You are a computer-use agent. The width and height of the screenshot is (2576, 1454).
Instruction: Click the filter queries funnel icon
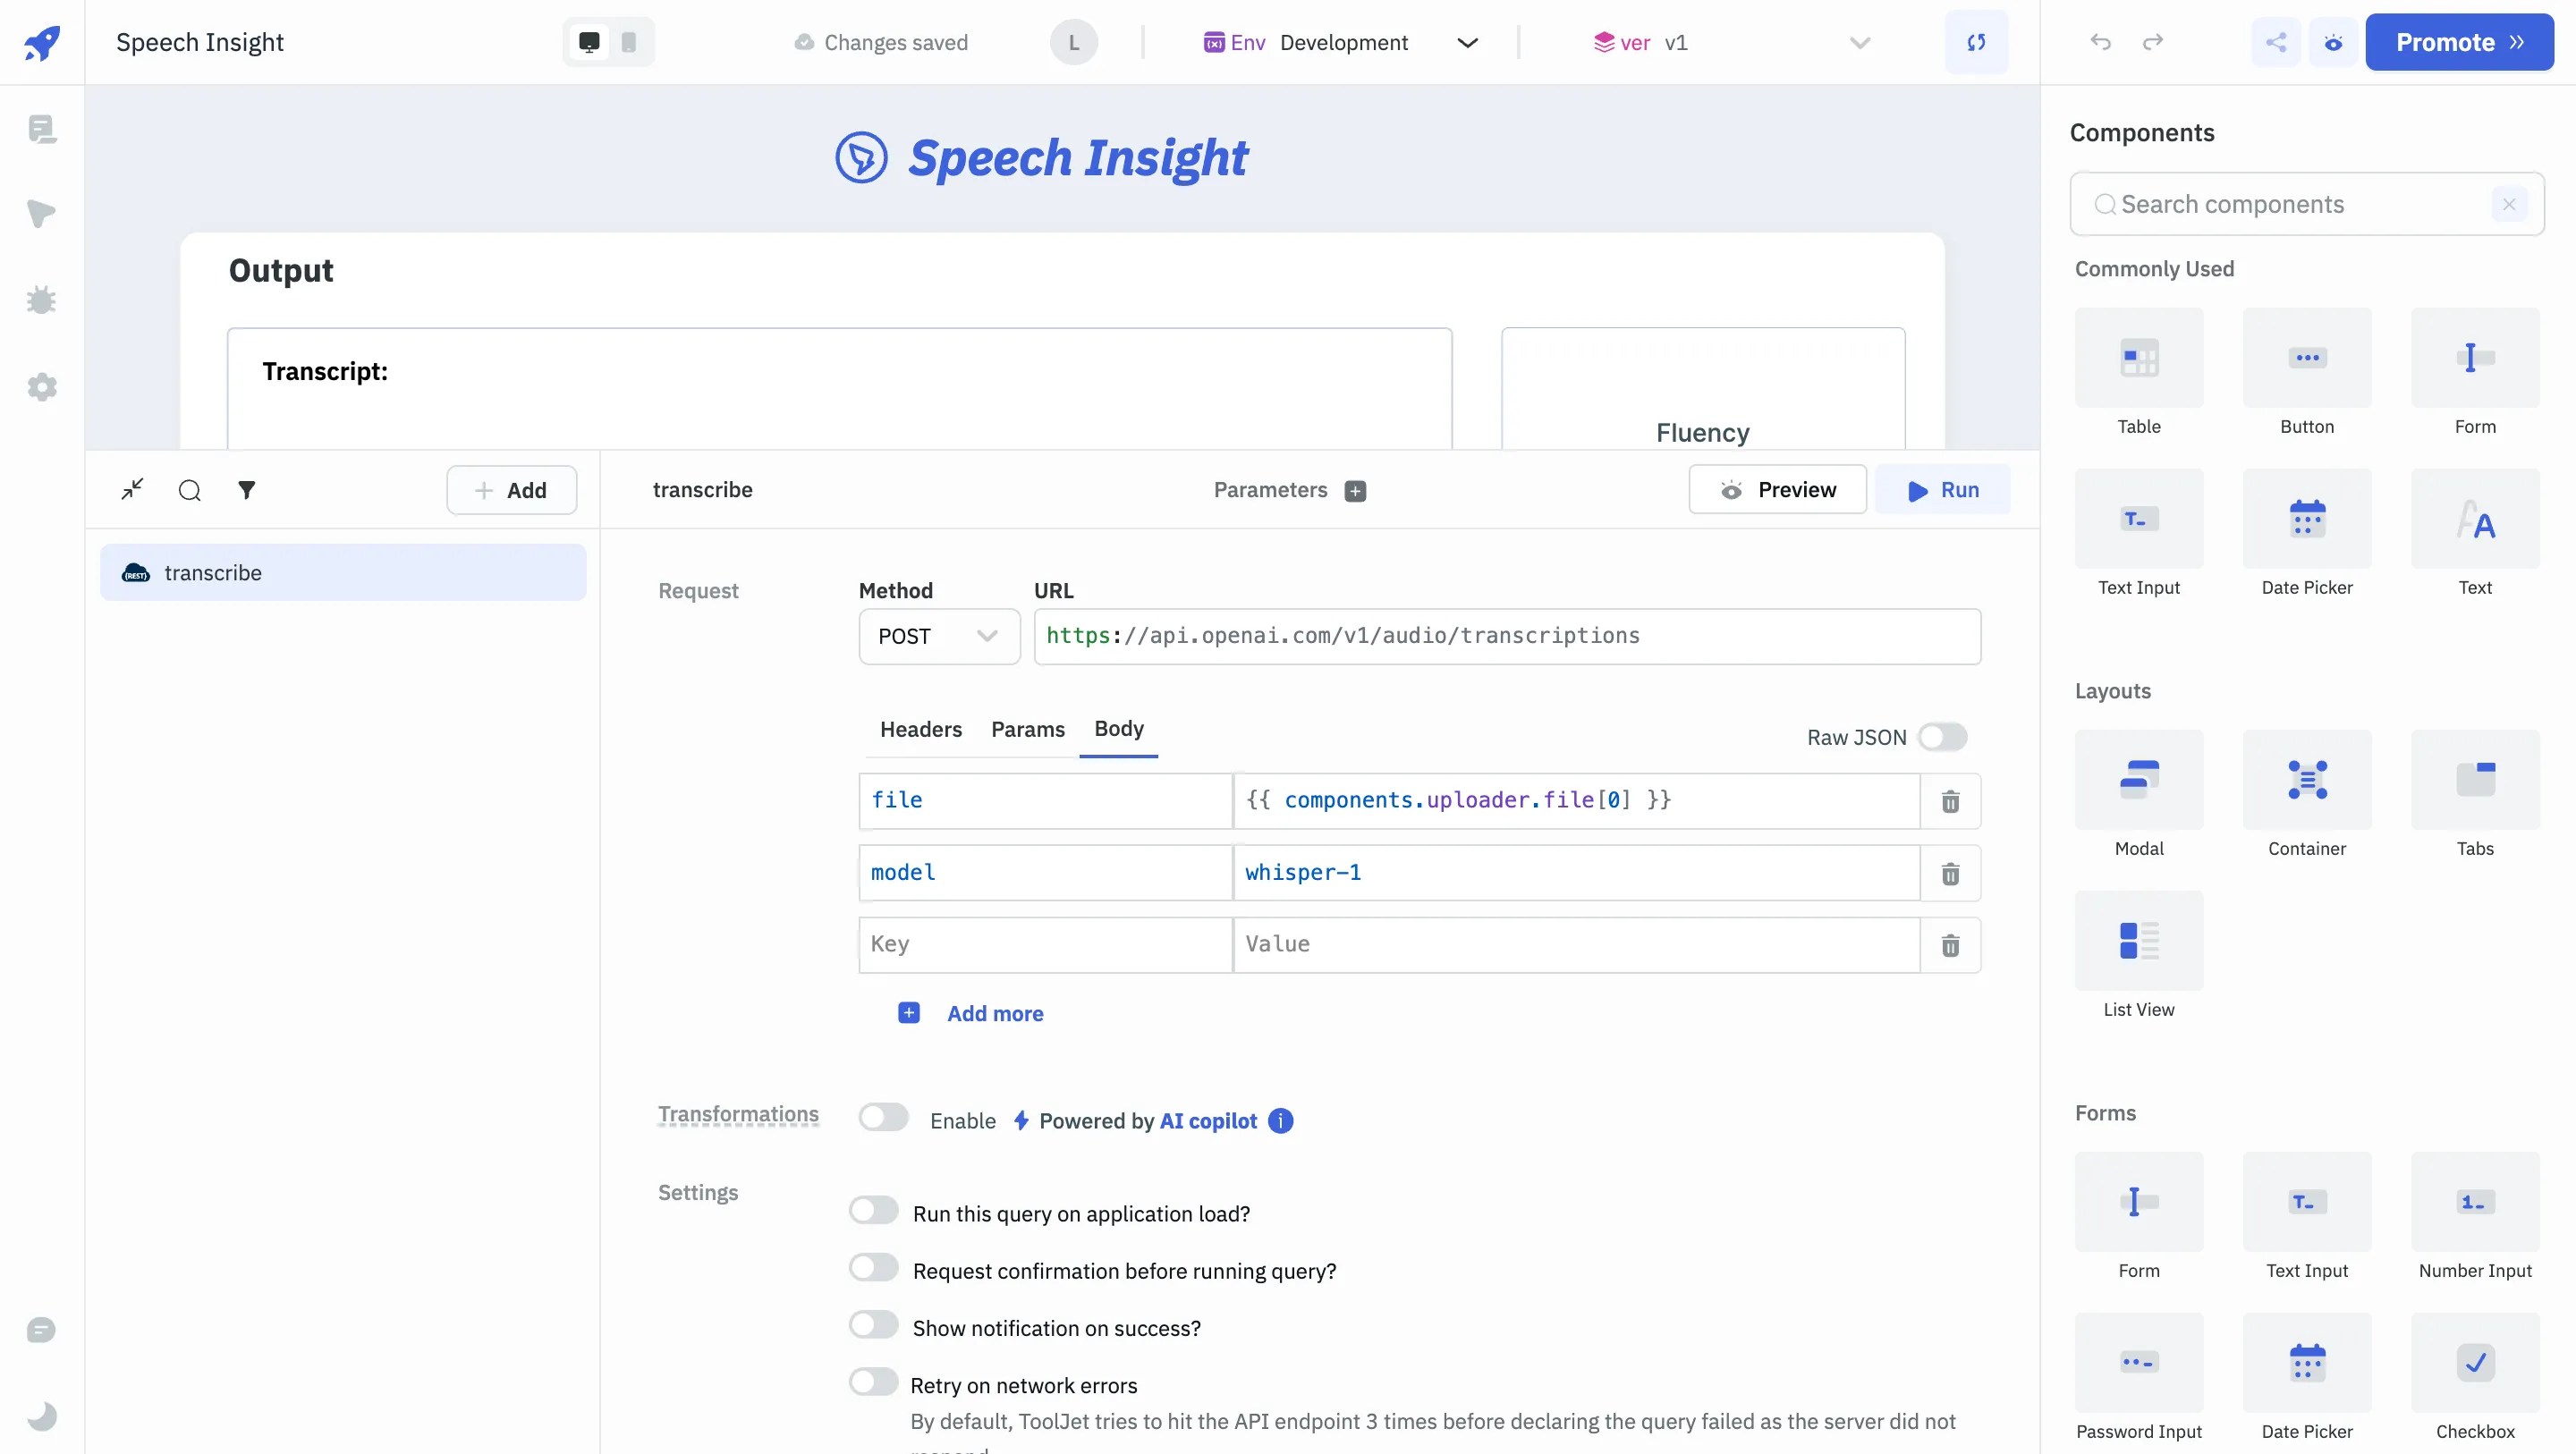point(246,489)
